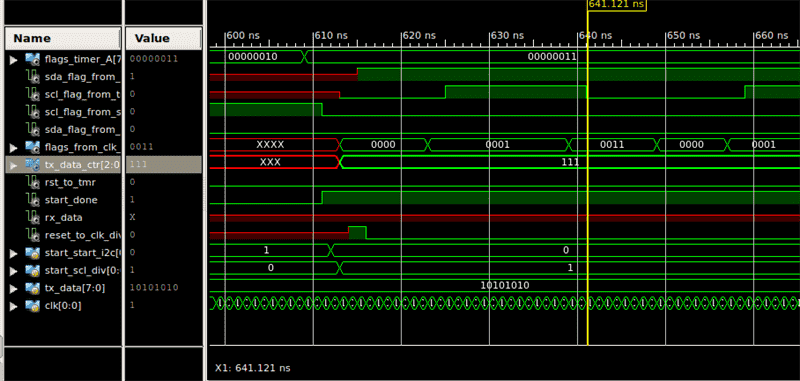The image size is (800, 381).
Task: Expand the flags_from_clk_ bus
Action: pos(14,147)
